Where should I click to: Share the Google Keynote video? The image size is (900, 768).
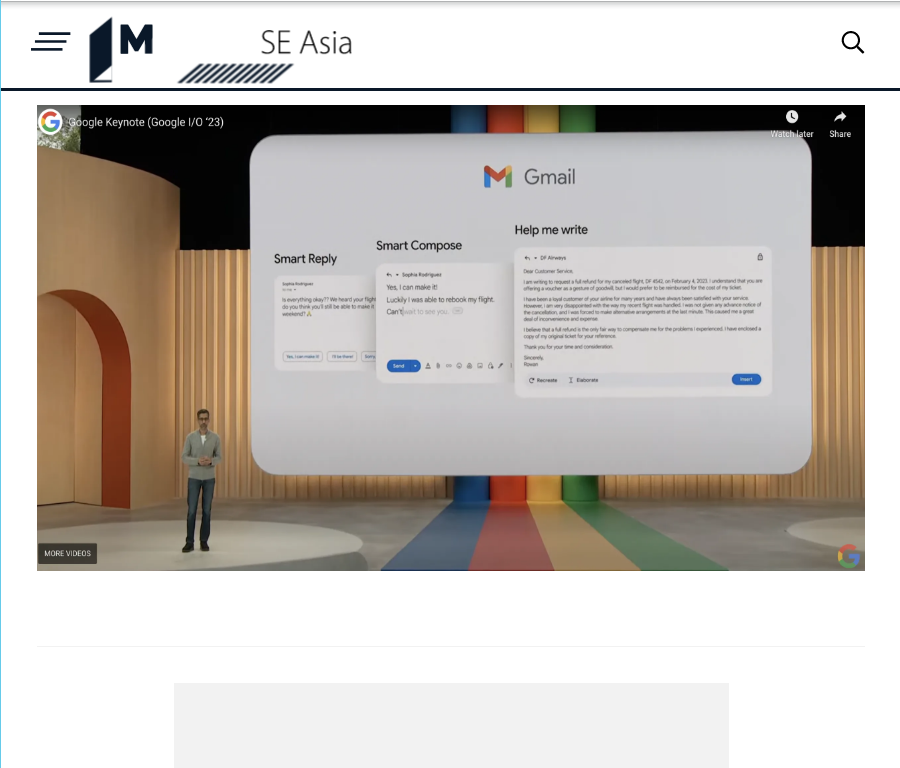840,124
